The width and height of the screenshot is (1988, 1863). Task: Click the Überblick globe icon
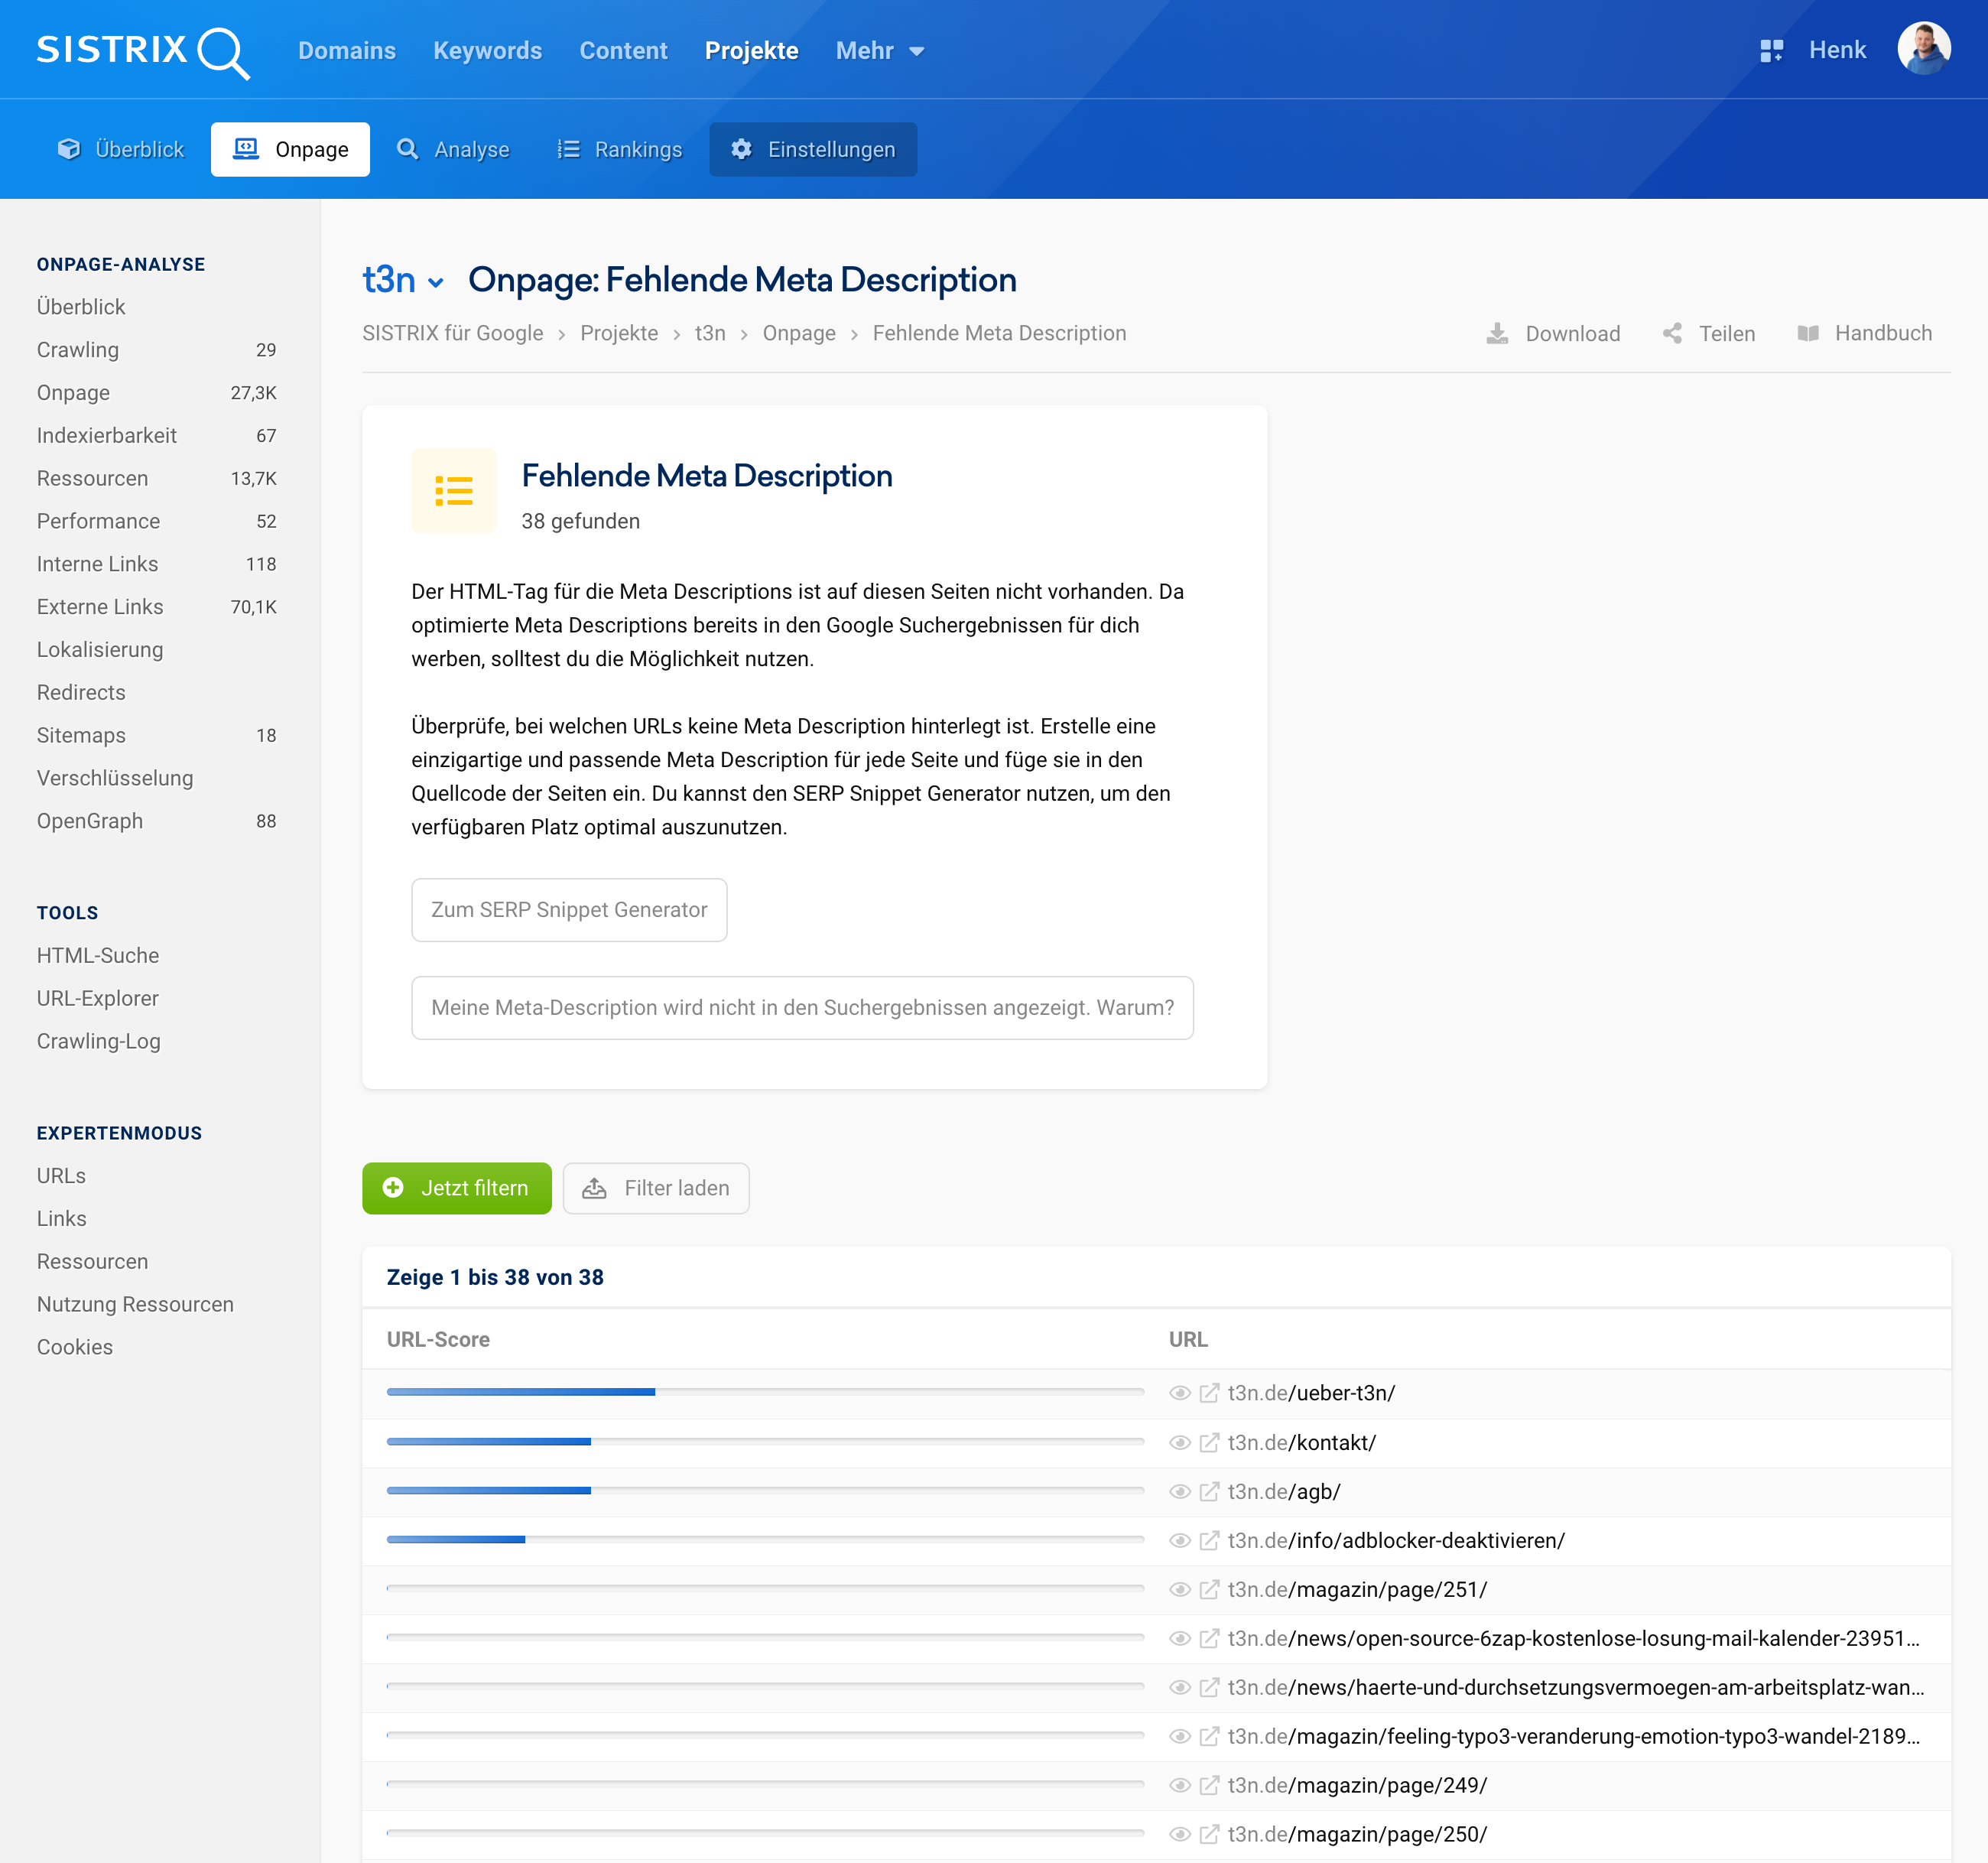pyautogui.click(x=67, y=148)
